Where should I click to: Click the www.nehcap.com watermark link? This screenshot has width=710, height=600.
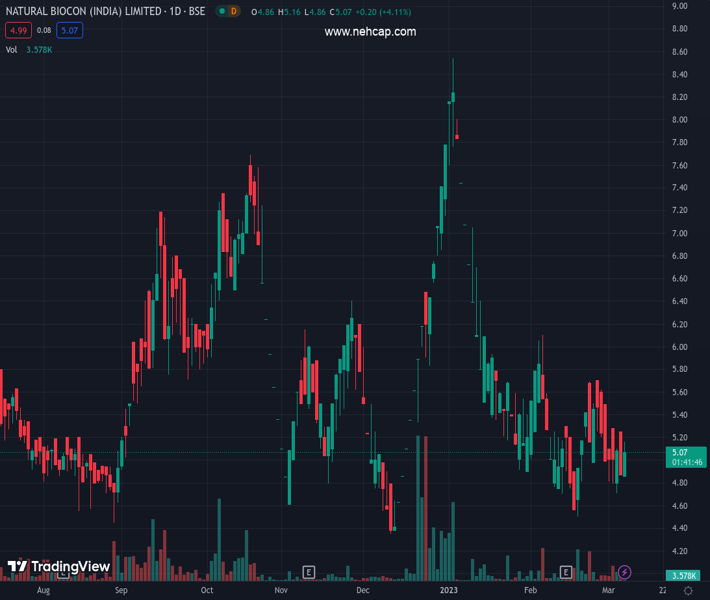pos(370,32)
